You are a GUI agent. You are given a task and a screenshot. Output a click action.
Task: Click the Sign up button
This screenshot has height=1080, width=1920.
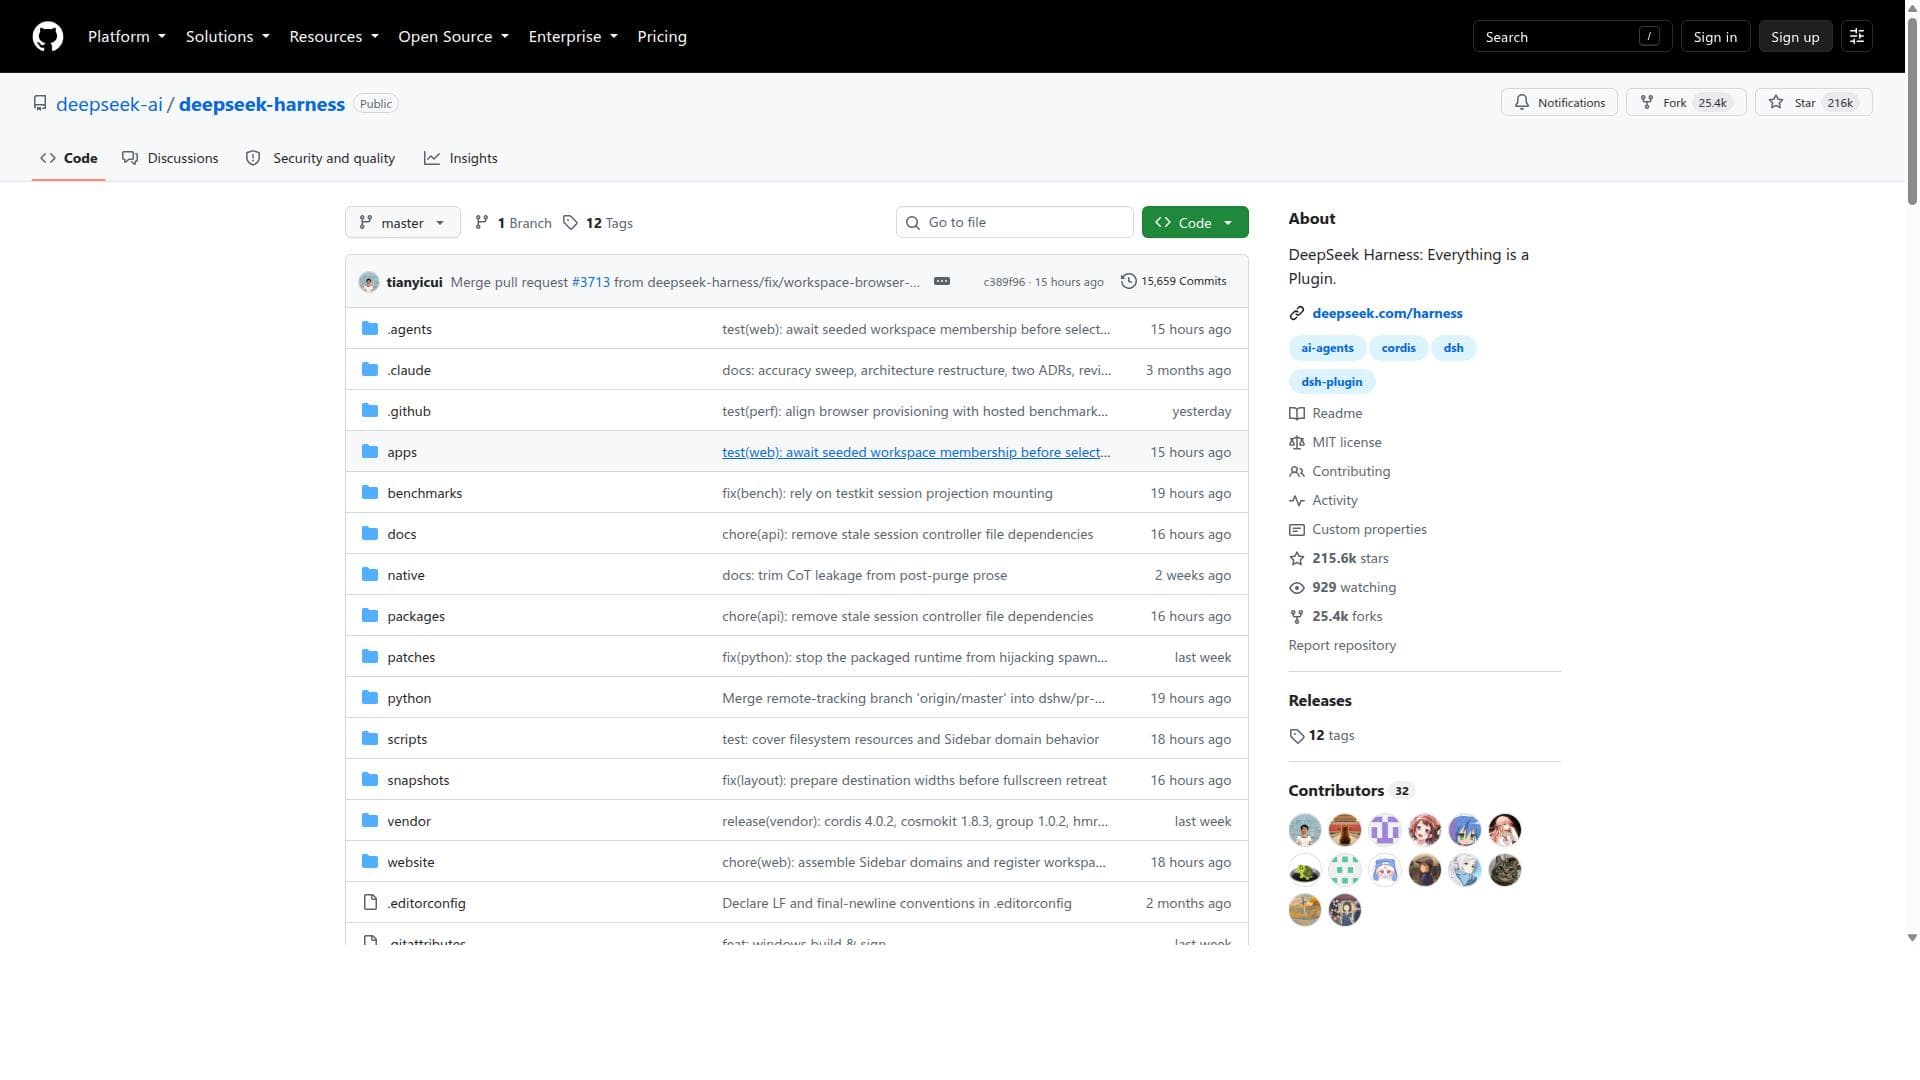click(1795, 37)
